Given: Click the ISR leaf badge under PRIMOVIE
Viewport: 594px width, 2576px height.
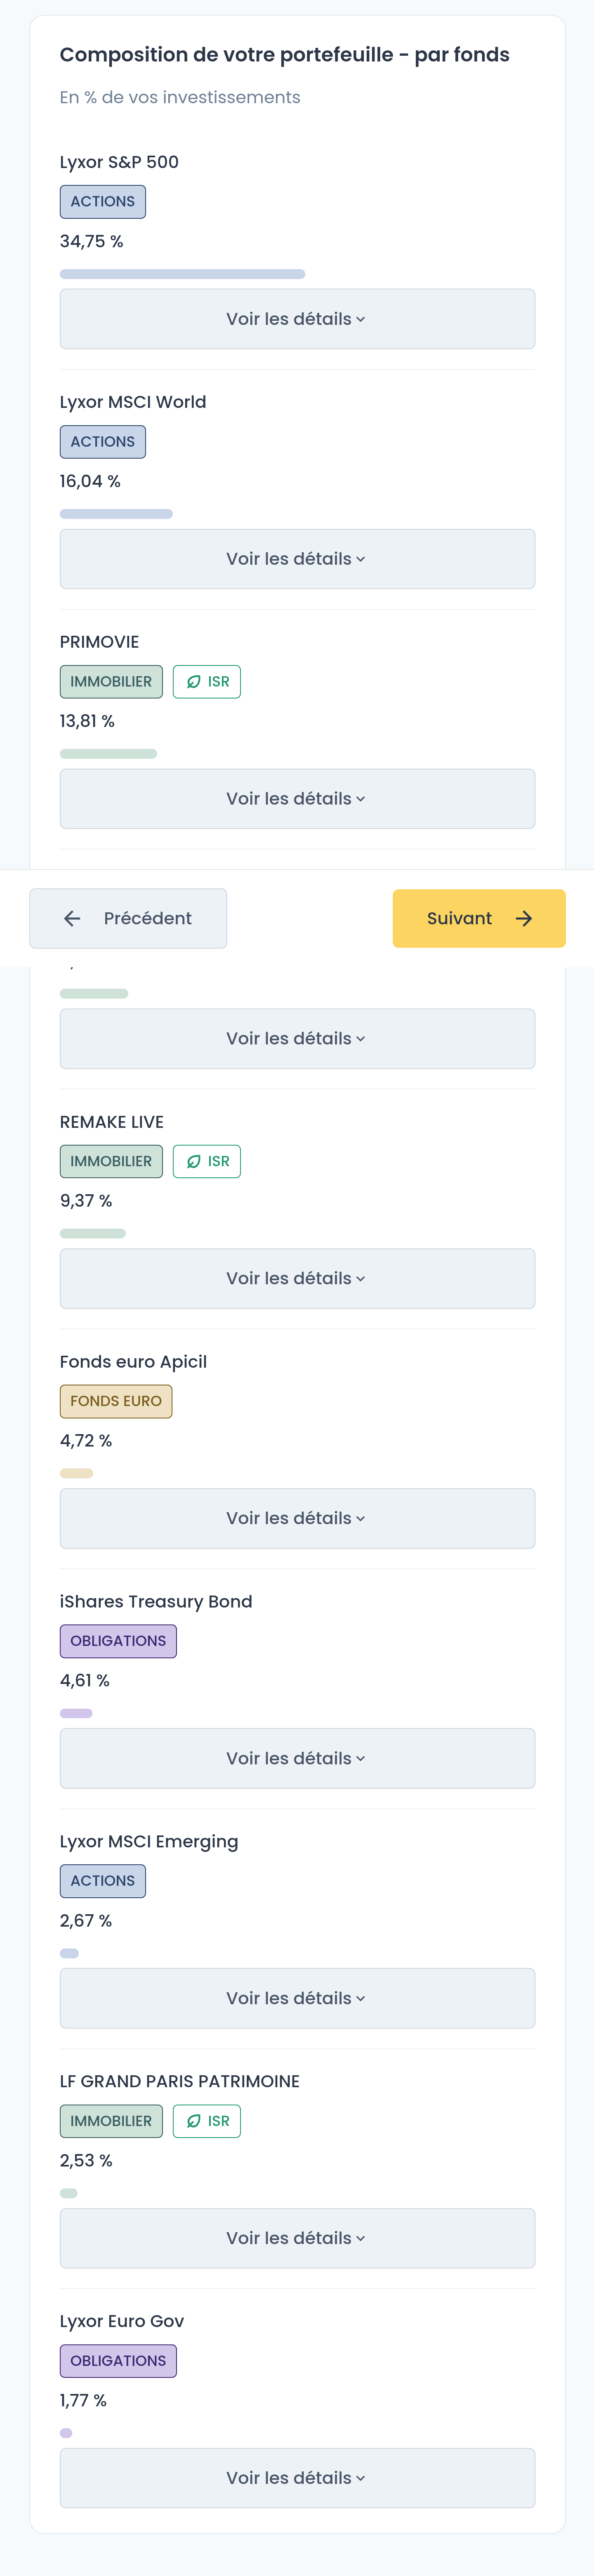Looking at the screenshot, I should click(x=207, y=682).
